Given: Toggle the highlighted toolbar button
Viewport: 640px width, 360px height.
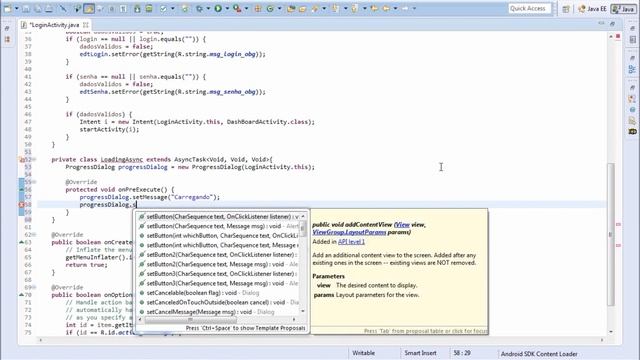Looking at the screenshot, I should tap(89, 9).
